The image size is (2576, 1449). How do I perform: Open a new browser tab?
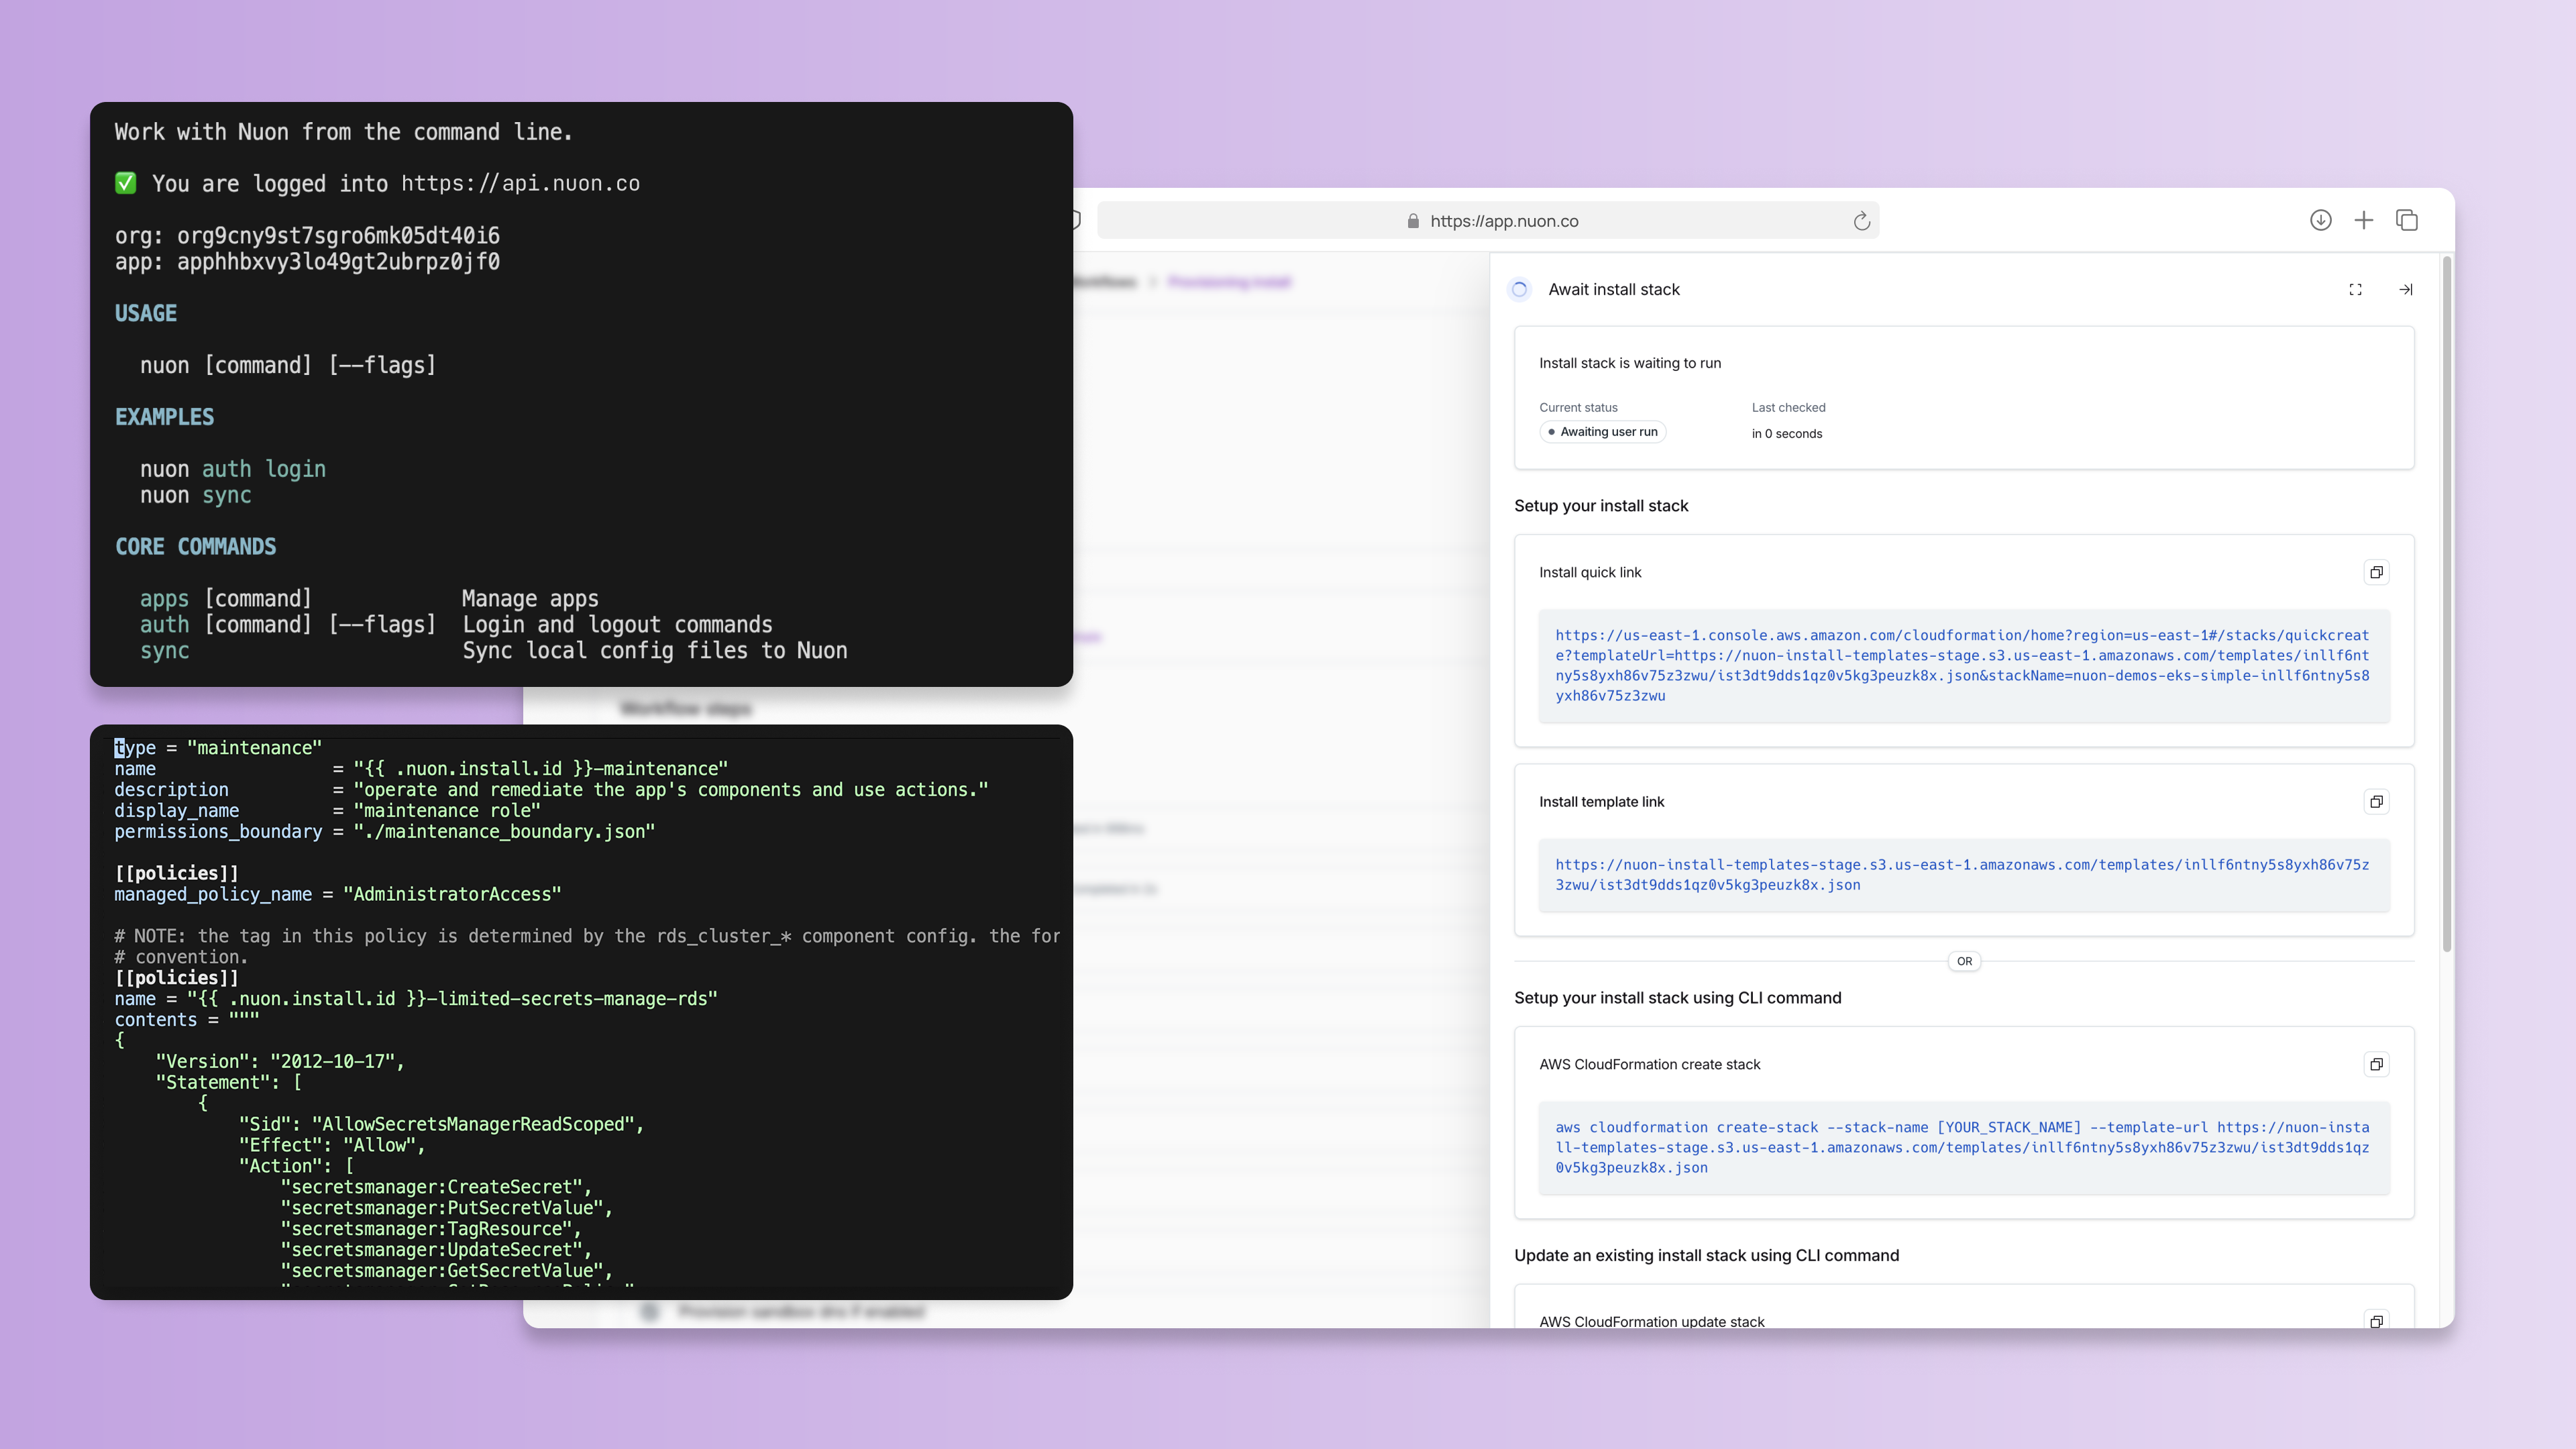point(2363,220)
